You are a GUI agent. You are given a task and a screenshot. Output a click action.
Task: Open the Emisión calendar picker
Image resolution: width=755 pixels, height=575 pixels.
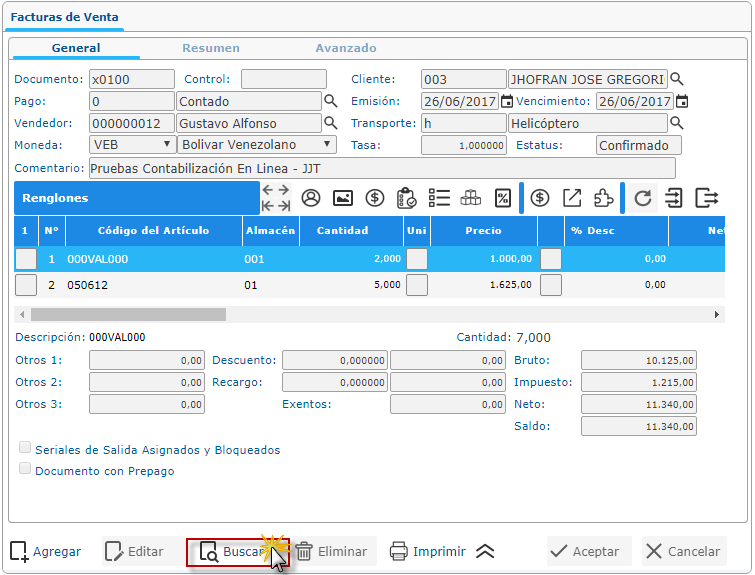click(x=507, y=101)
